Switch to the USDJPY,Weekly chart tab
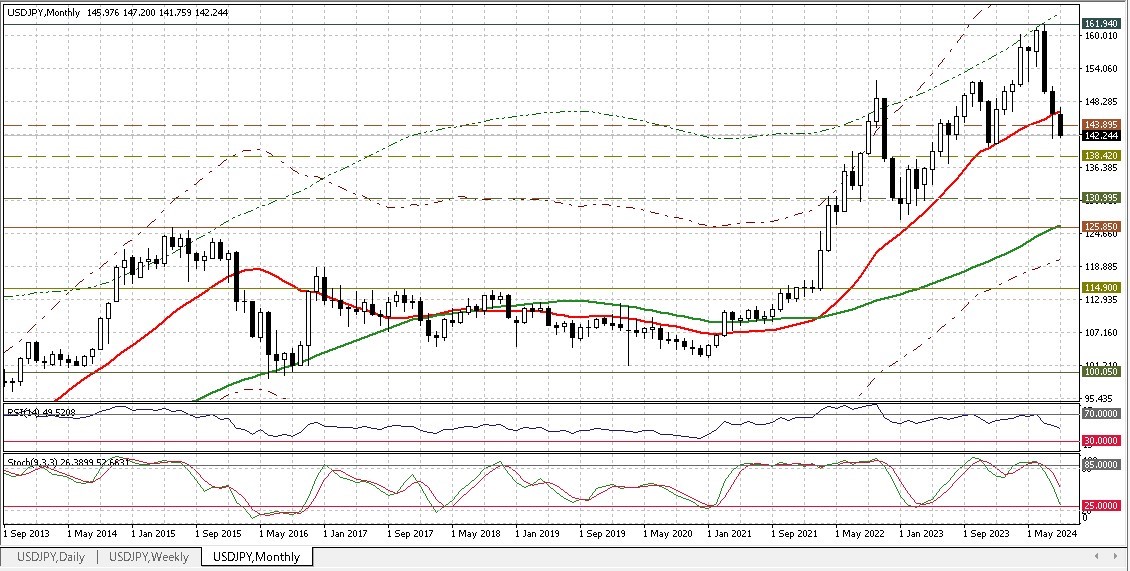1130x571 pixels. pyautogui.click(x=148, y=557)
